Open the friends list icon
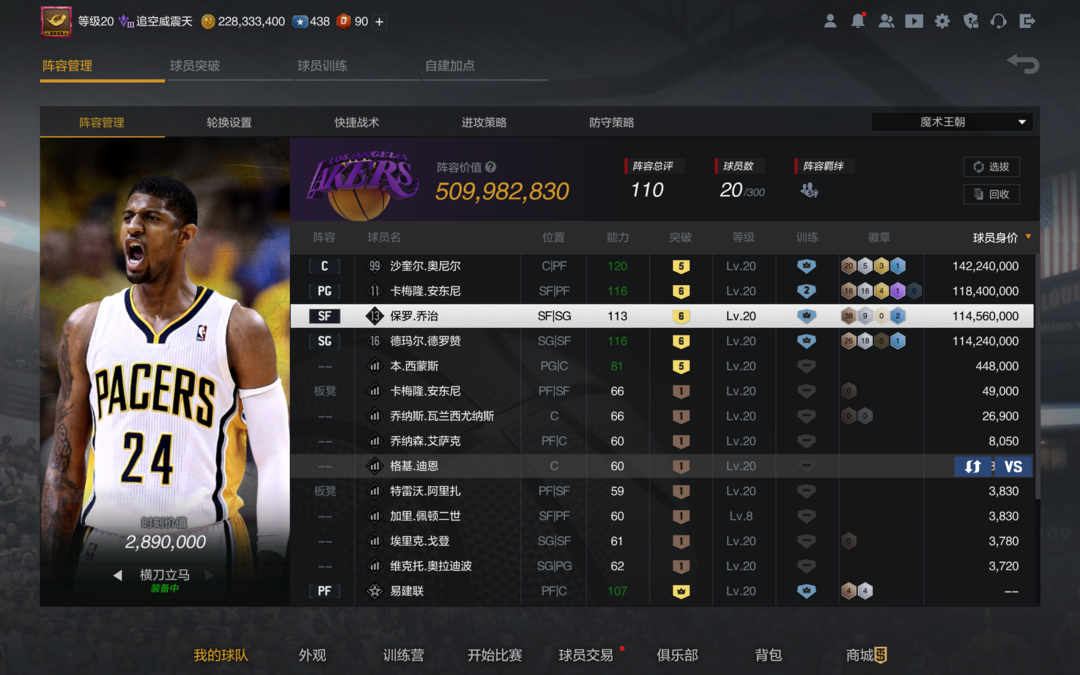 (886, 21)
